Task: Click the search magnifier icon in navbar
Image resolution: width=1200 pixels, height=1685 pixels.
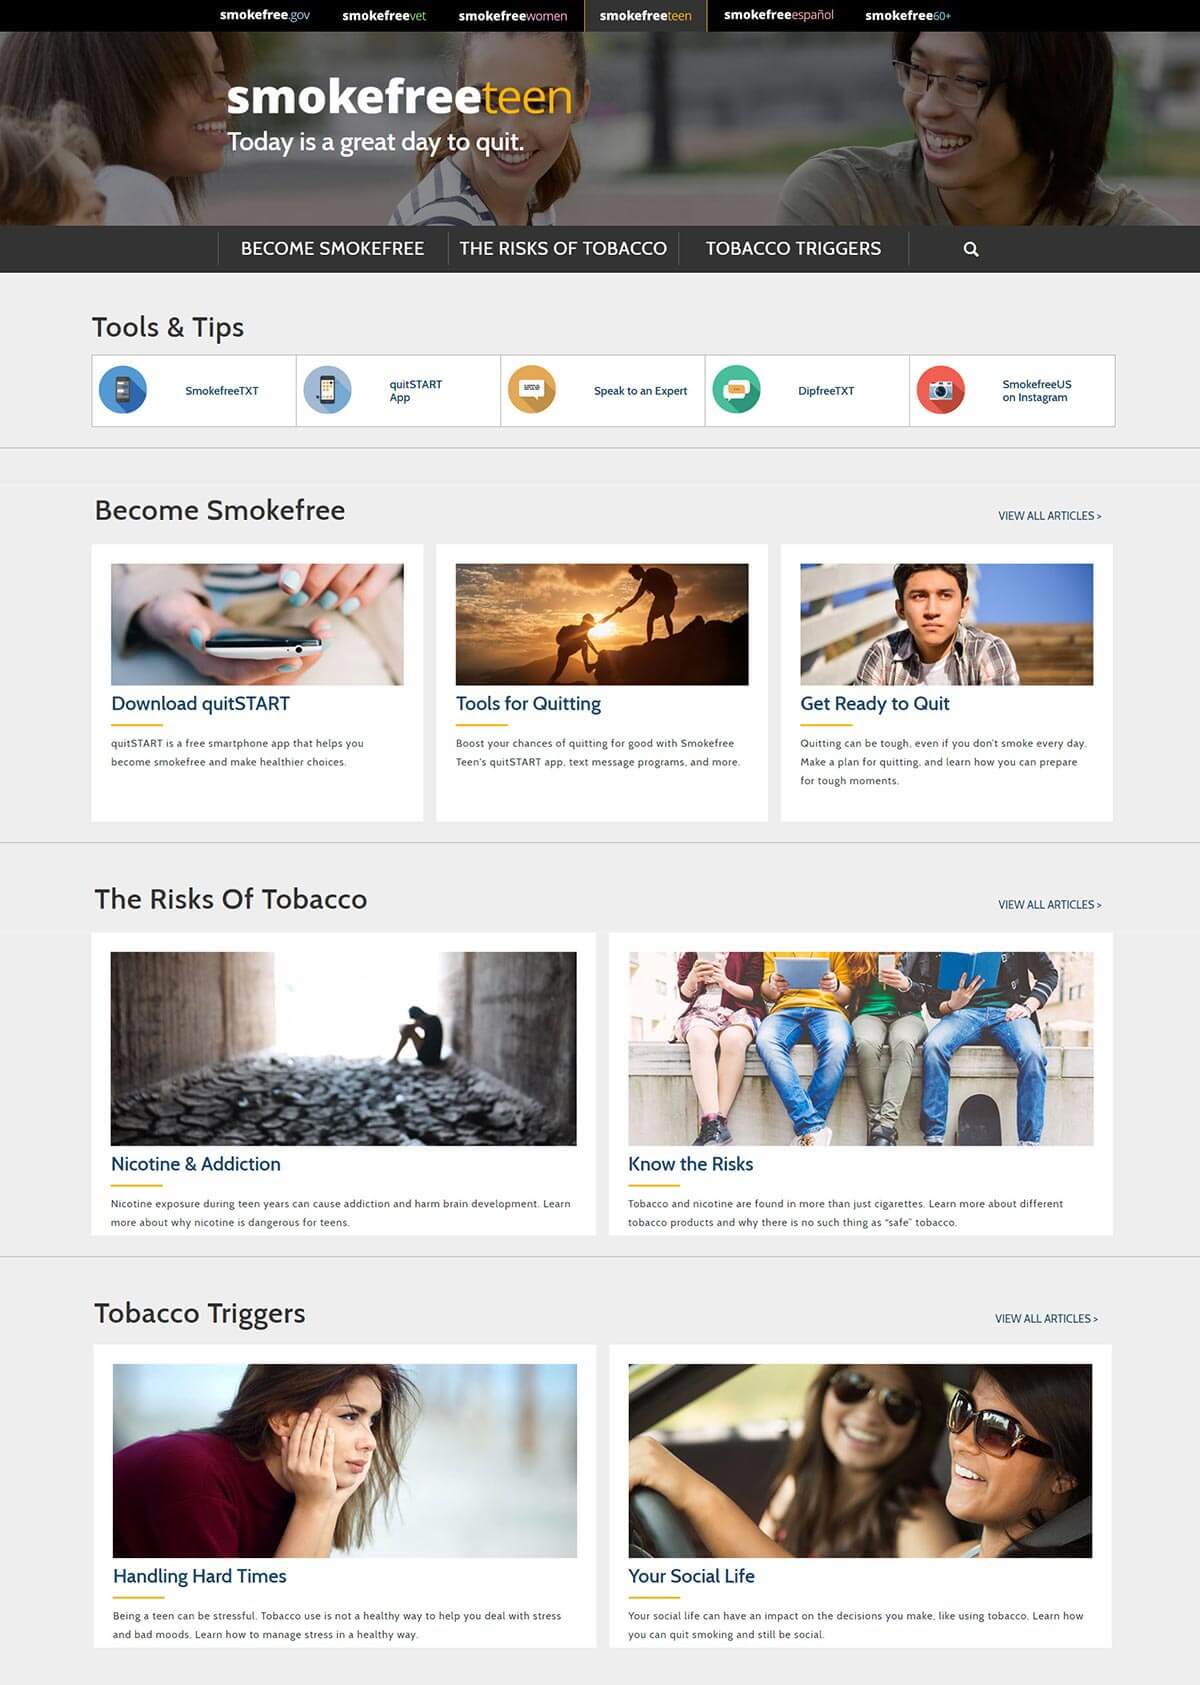Action: click(970, 249)
